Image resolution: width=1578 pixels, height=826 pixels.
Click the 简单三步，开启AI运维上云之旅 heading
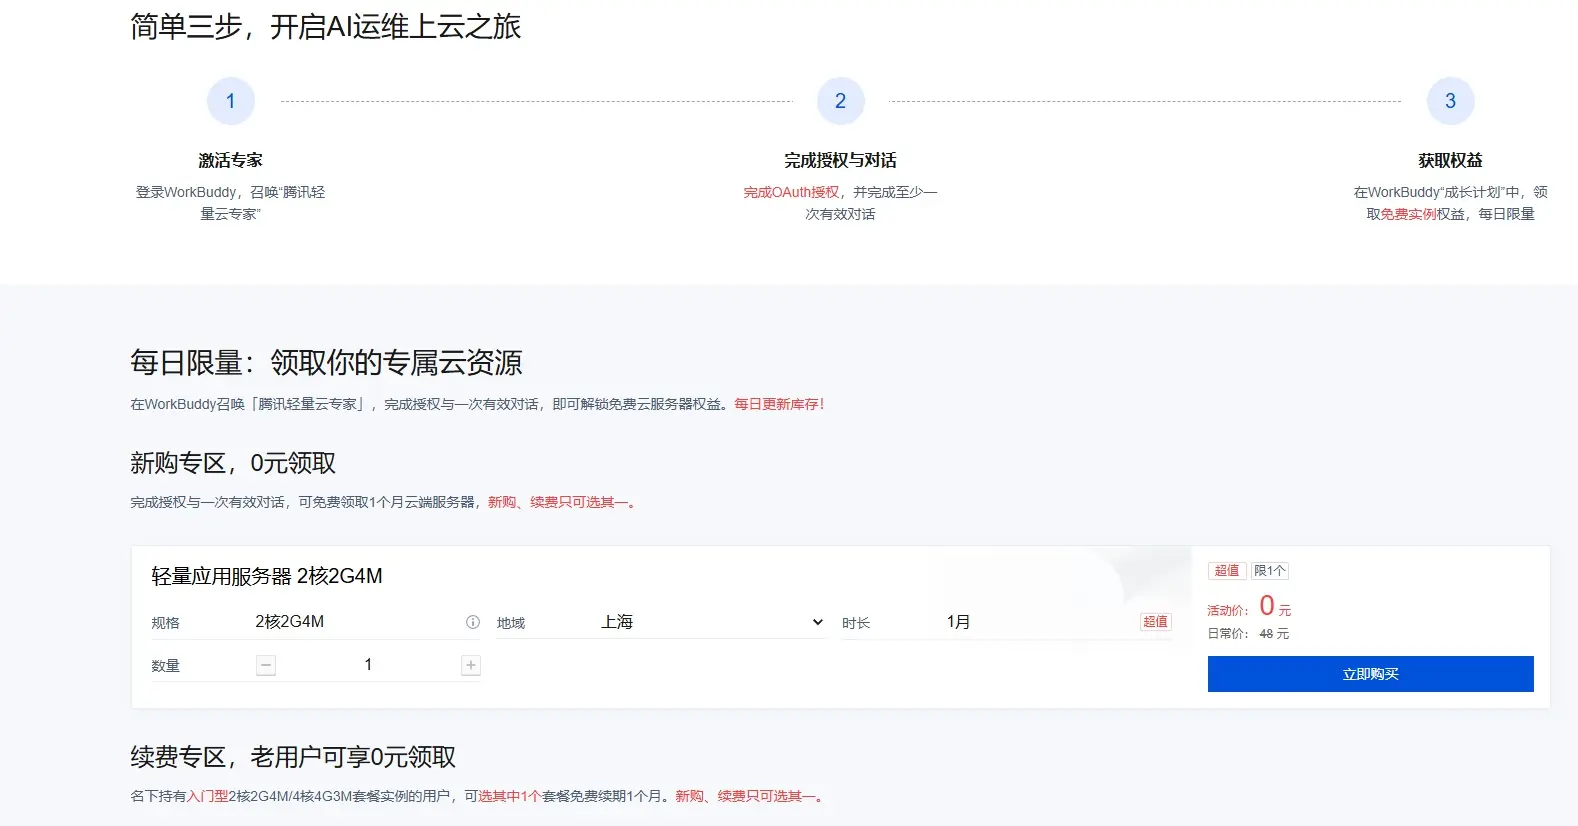click(326, 27)
